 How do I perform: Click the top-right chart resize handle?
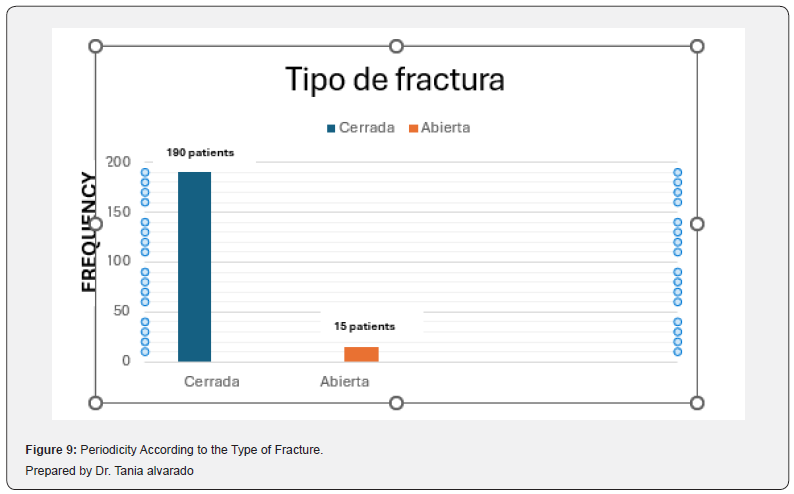[x=697, y=47]
